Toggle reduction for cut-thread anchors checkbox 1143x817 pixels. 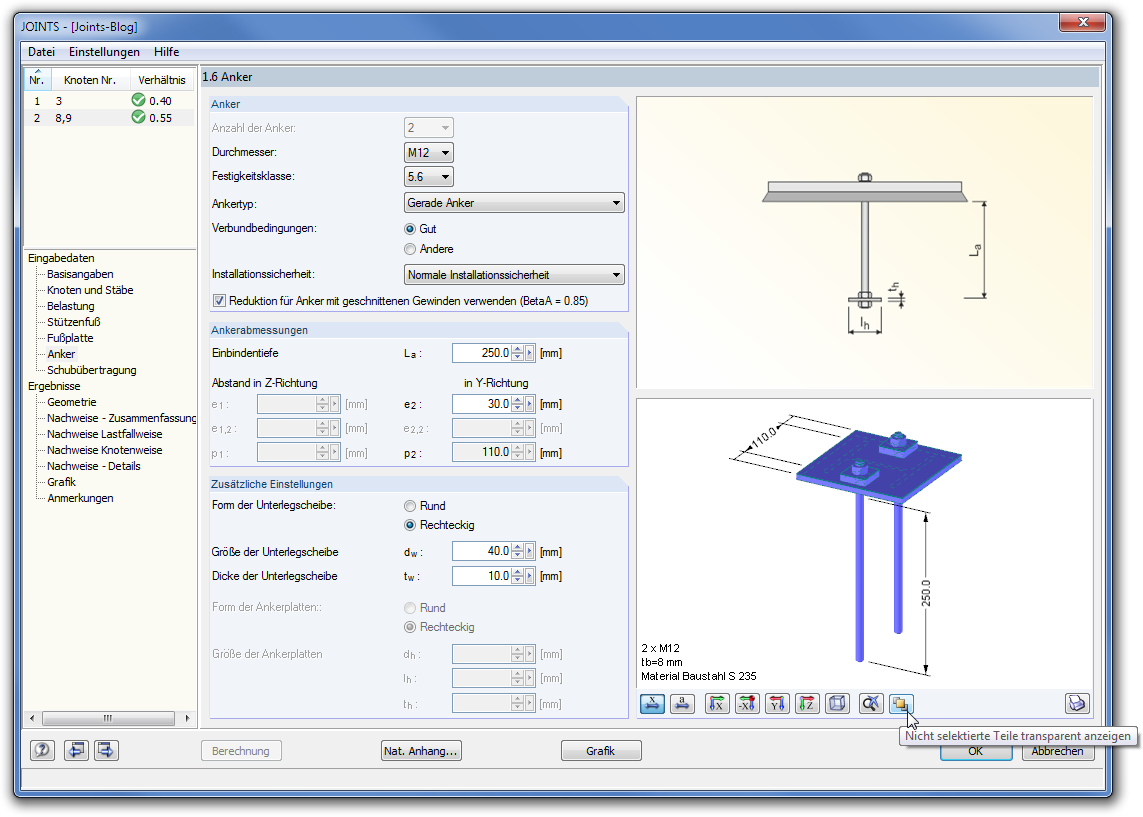click(219, 300)
